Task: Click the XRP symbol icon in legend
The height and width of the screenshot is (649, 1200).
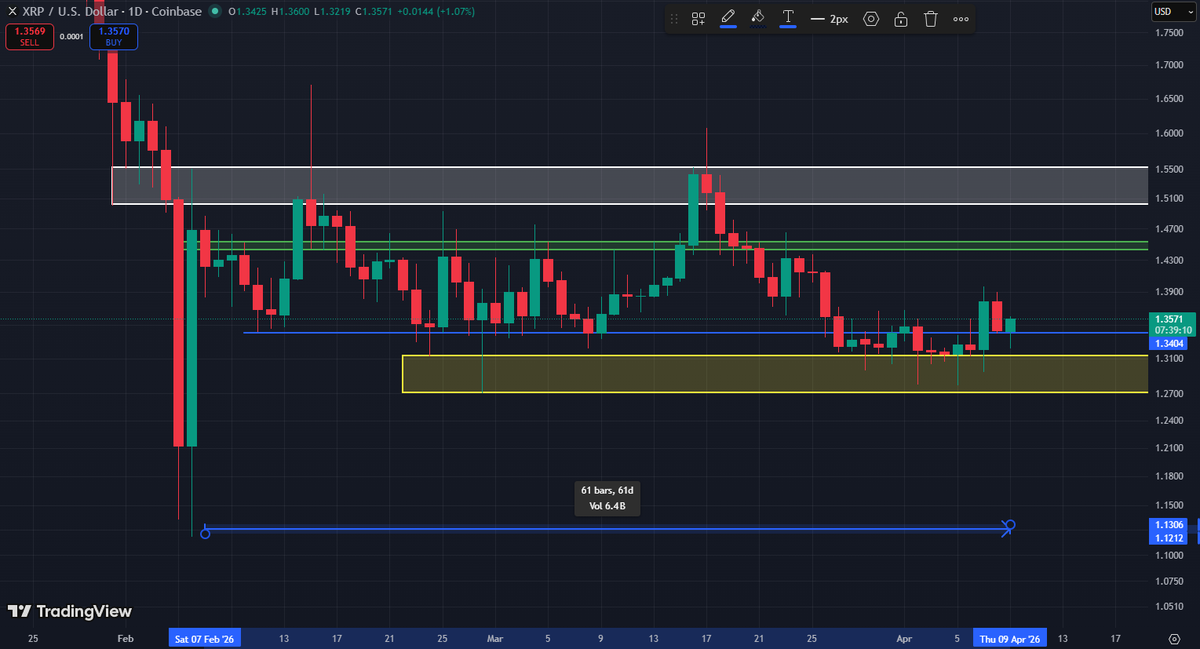Action: tap(11, 11)
